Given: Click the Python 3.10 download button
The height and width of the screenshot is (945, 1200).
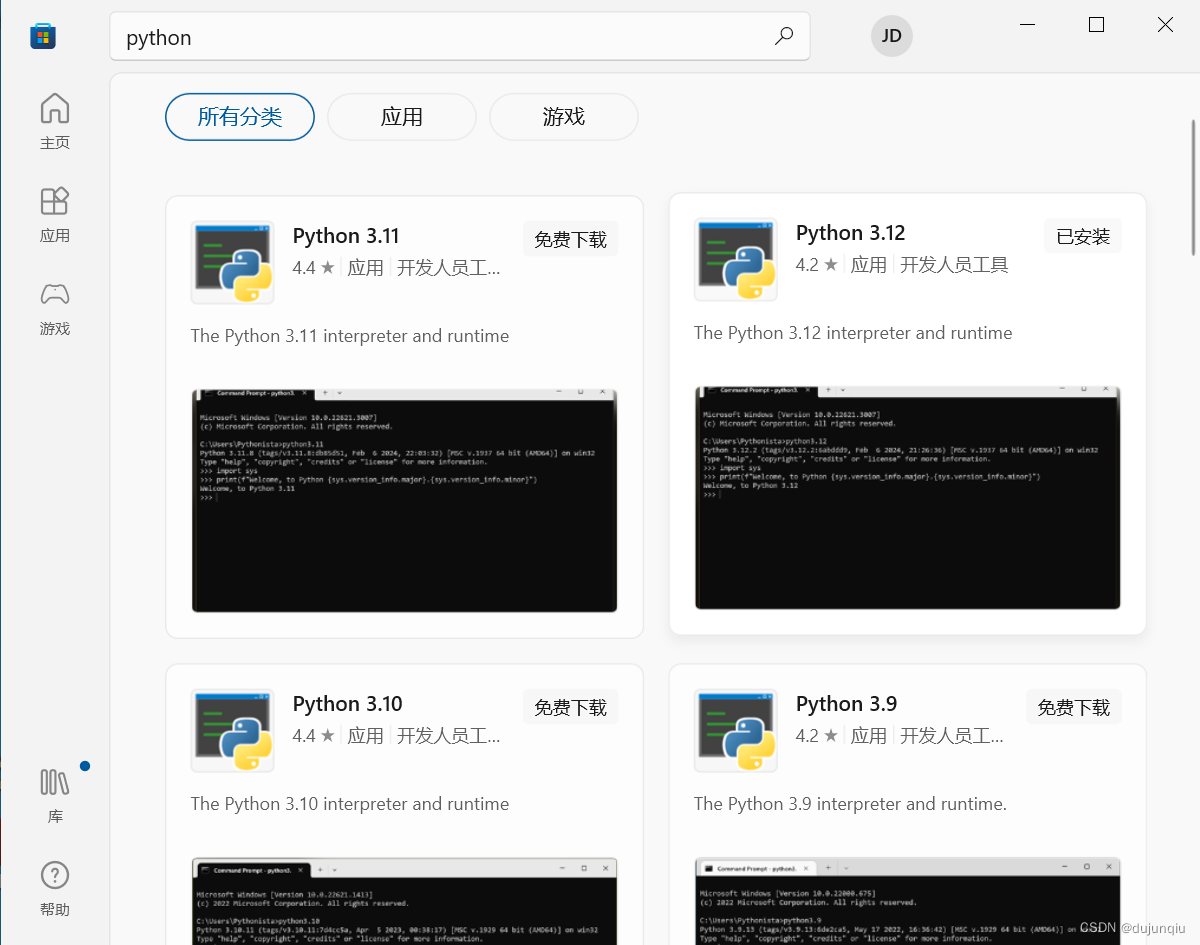Looking at the screenshot, I should pyautogui.click(x=570, y=706).
